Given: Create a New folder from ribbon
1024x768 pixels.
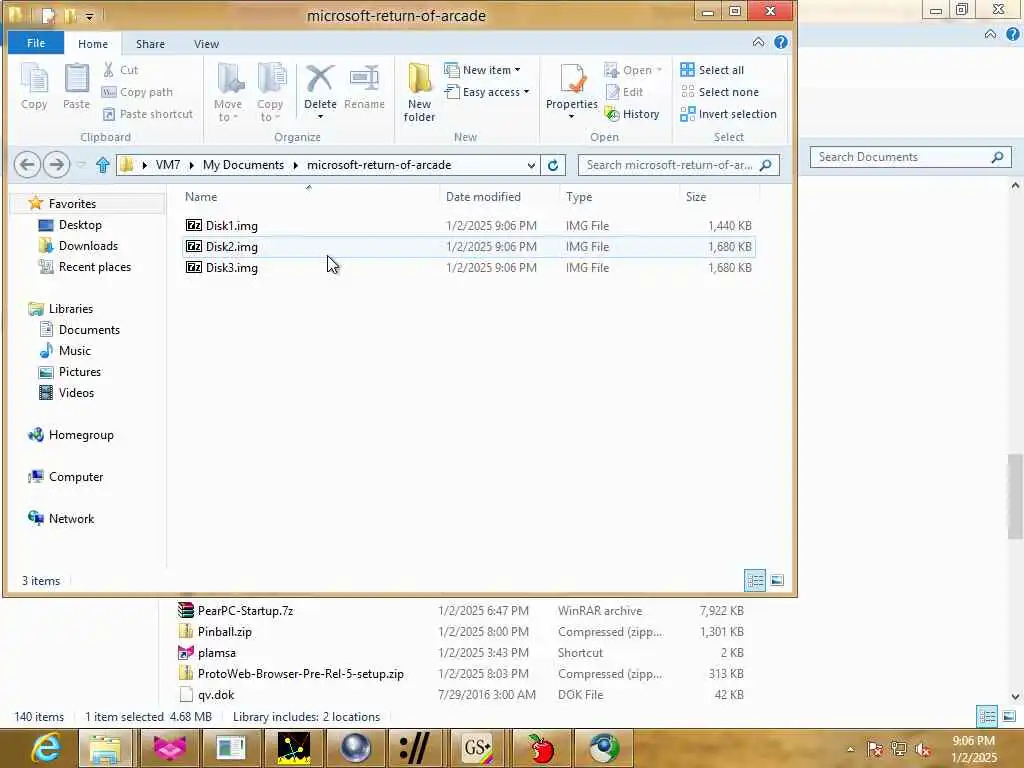Looking at the screenshot, I should pos(419,92).
